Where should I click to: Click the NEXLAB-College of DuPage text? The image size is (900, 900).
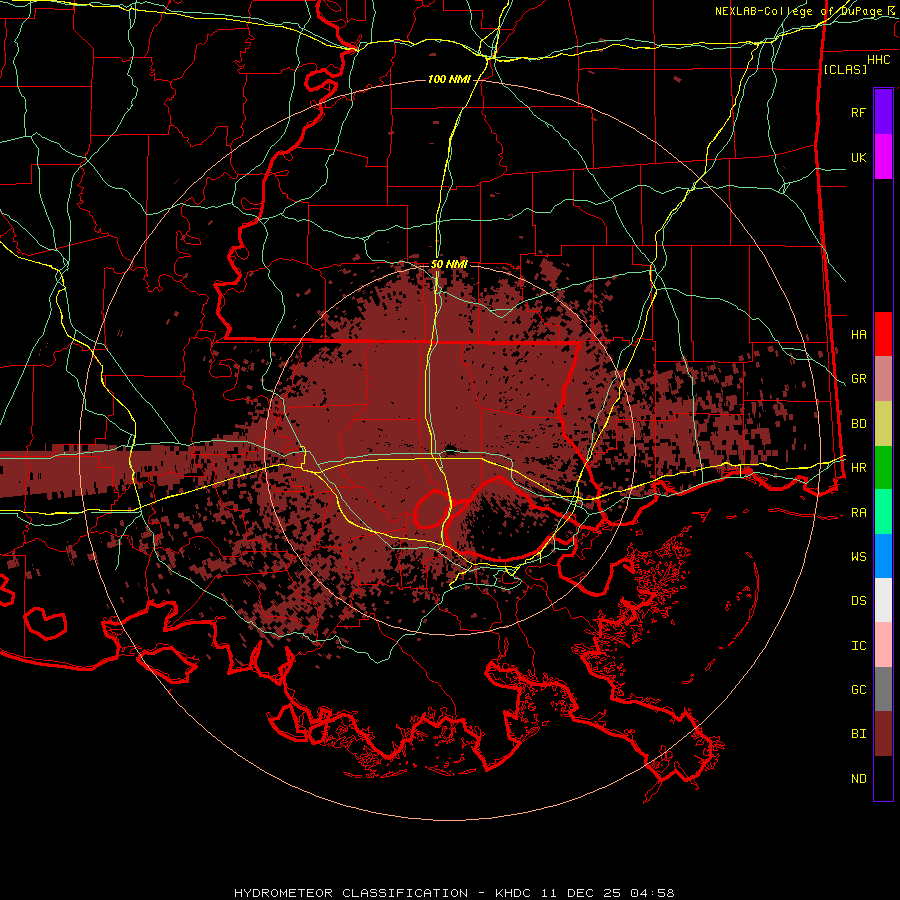point(798,11)
